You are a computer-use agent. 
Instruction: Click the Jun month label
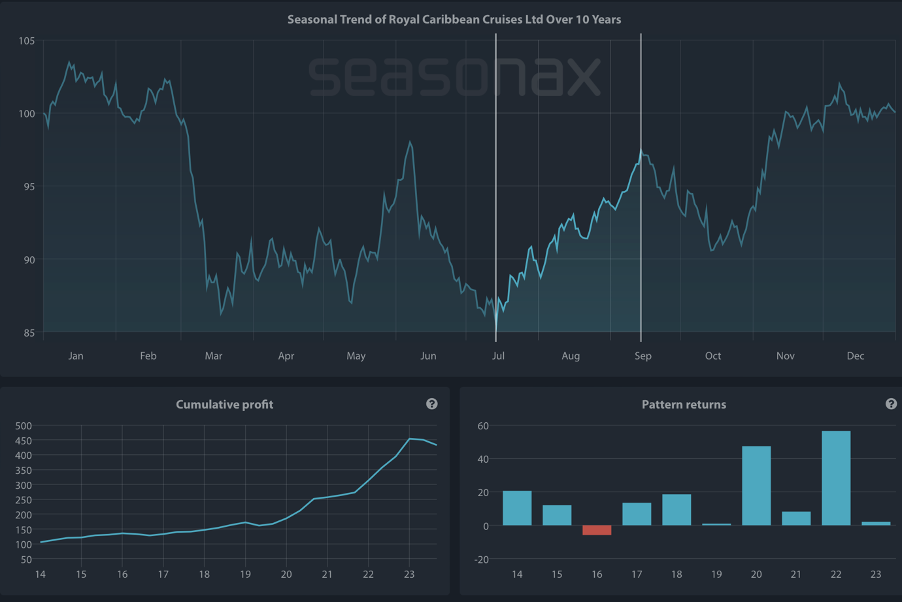428,356
